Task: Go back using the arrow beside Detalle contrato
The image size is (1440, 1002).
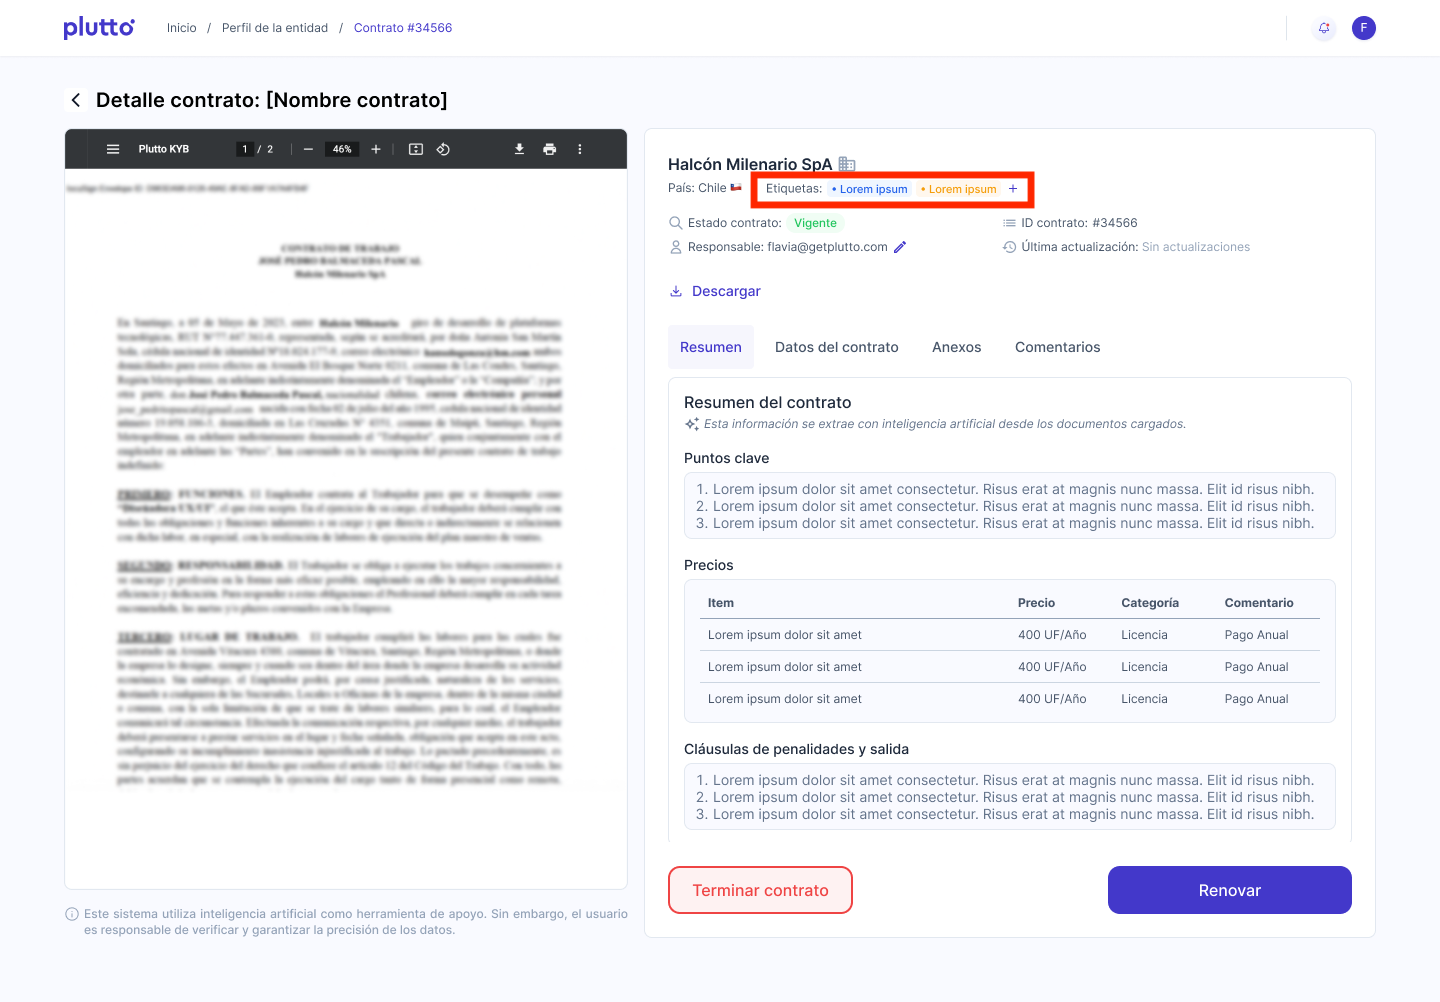Action: coord(76,100)
